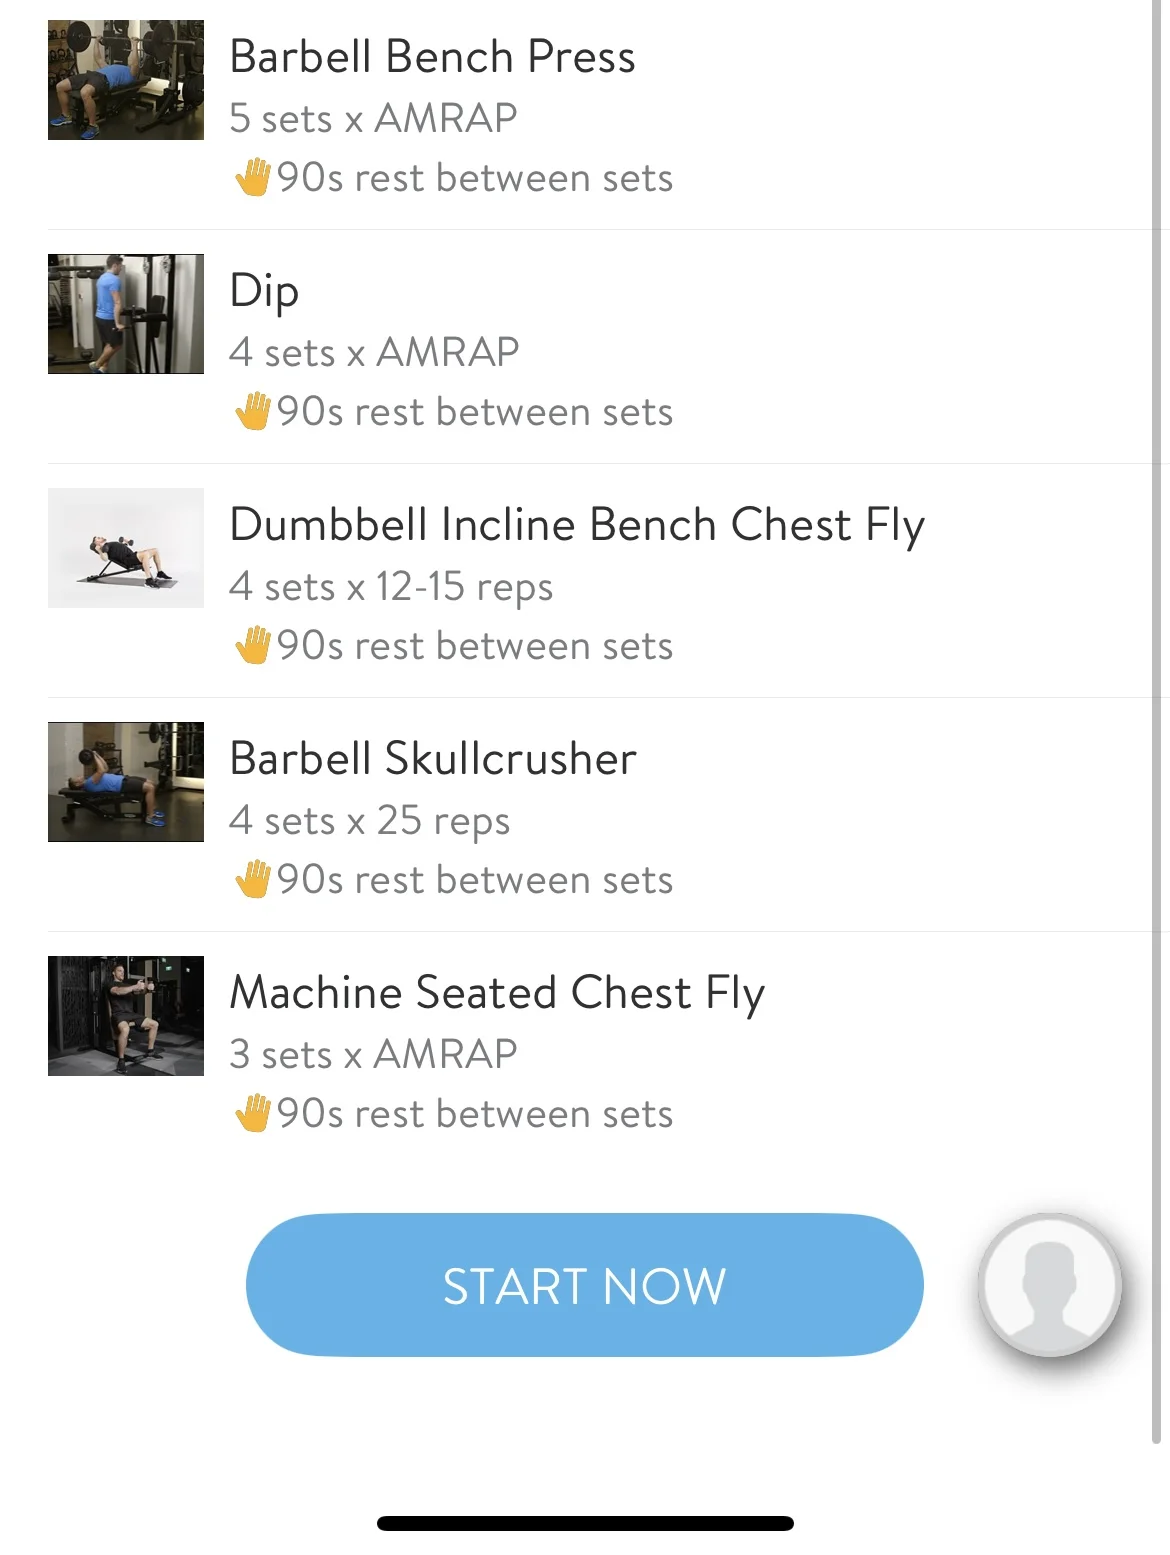Tap "4 sets x 12-15 reps" text

pyautogui.click(x=391, y=587)
